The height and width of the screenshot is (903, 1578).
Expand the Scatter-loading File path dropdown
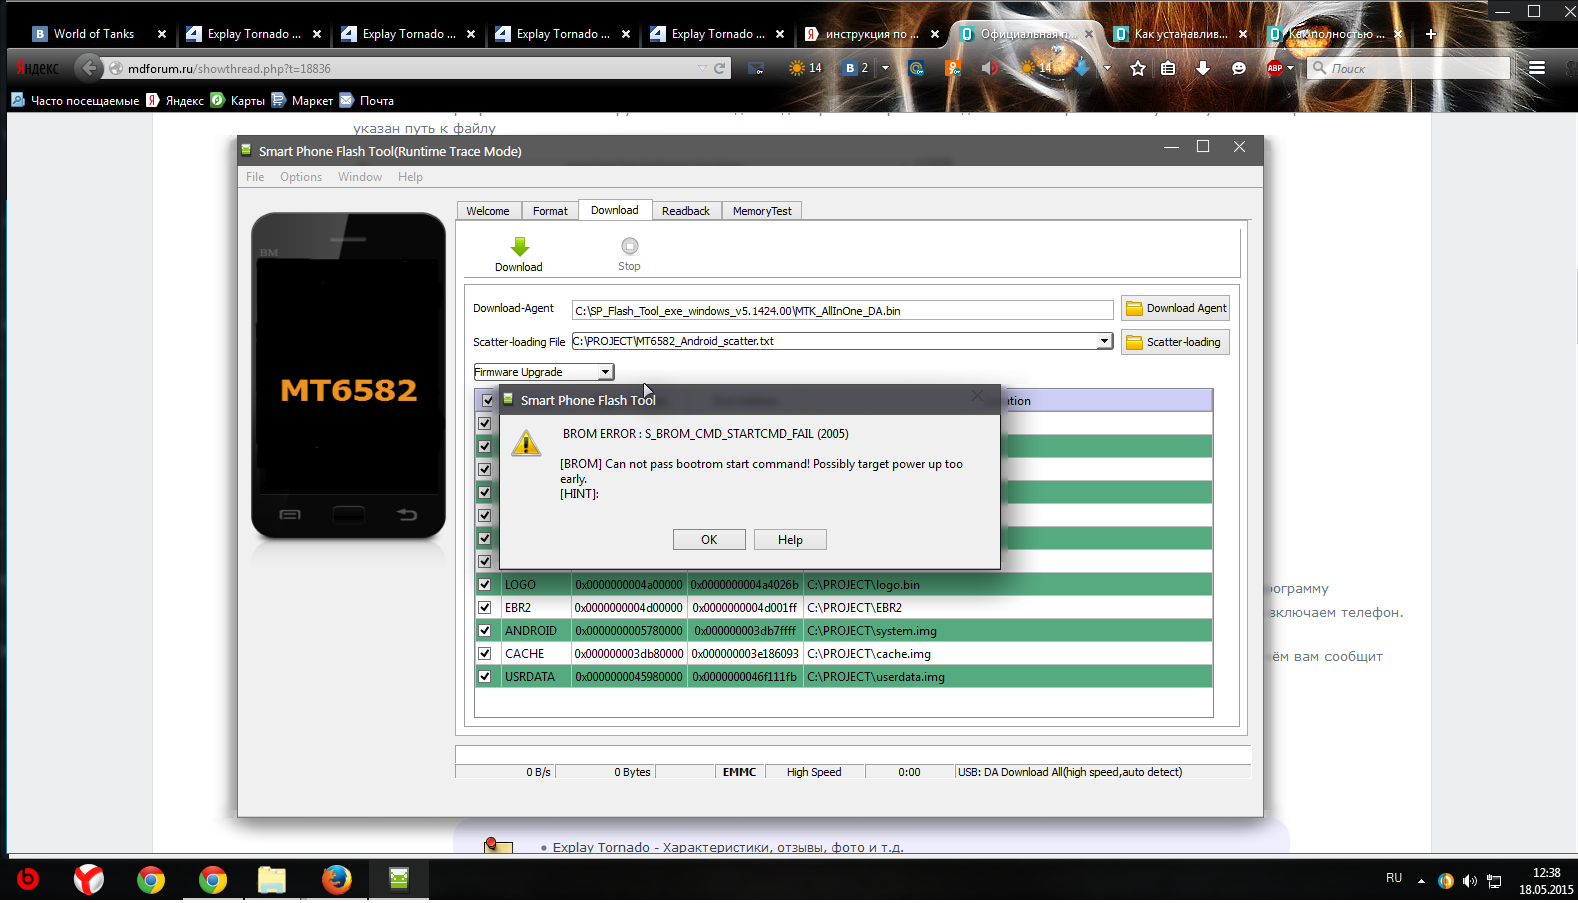pos(1104,342)
